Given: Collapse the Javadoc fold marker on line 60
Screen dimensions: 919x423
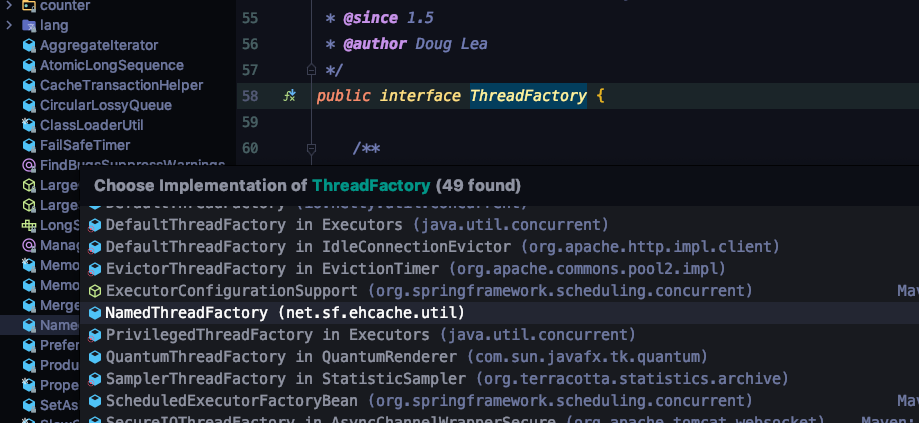Looking at the screenshot, I should [x=311, y=149].
